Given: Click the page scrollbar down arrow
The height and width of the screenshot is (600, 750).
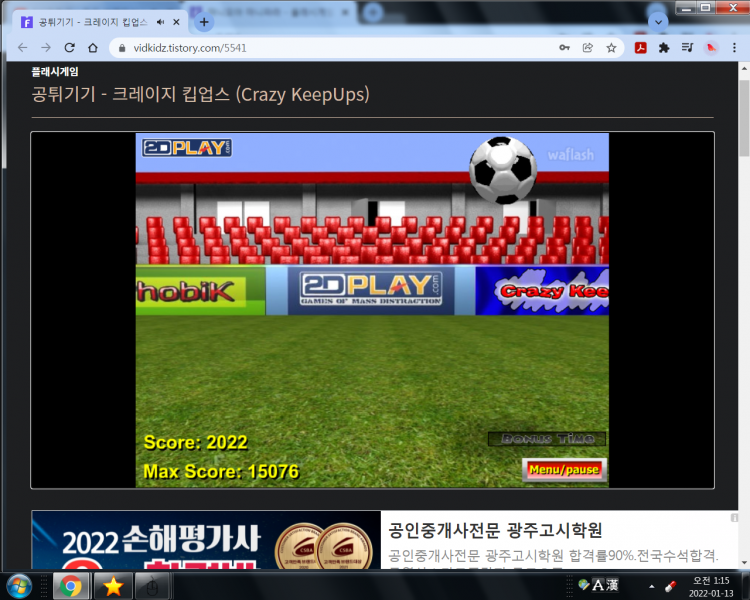Looking at the screenshot, I should (744, 563).
